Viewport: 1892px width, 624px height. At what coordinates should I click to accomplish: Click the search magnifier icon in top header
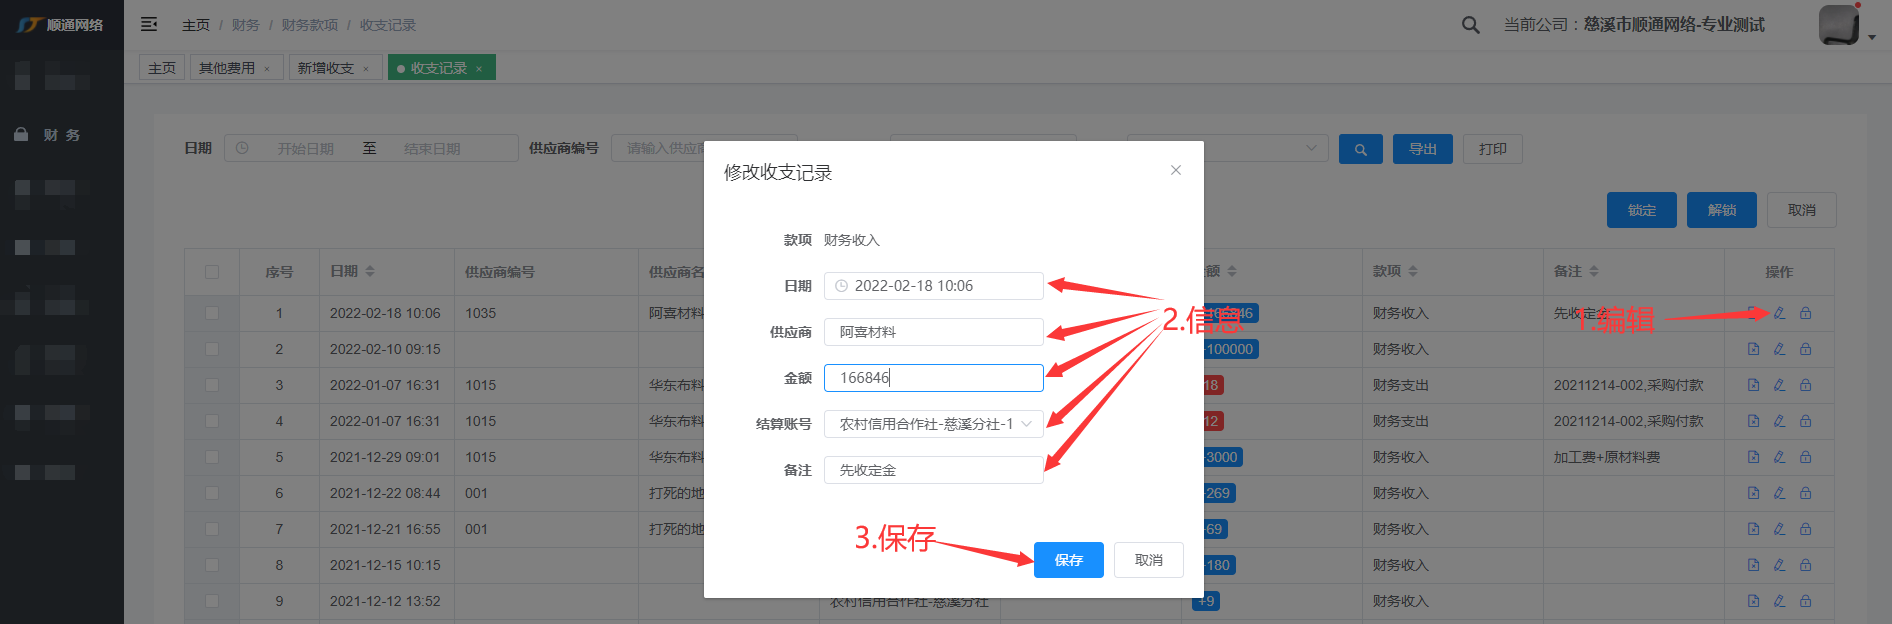pyautogui.click(x=1470, y=25)
